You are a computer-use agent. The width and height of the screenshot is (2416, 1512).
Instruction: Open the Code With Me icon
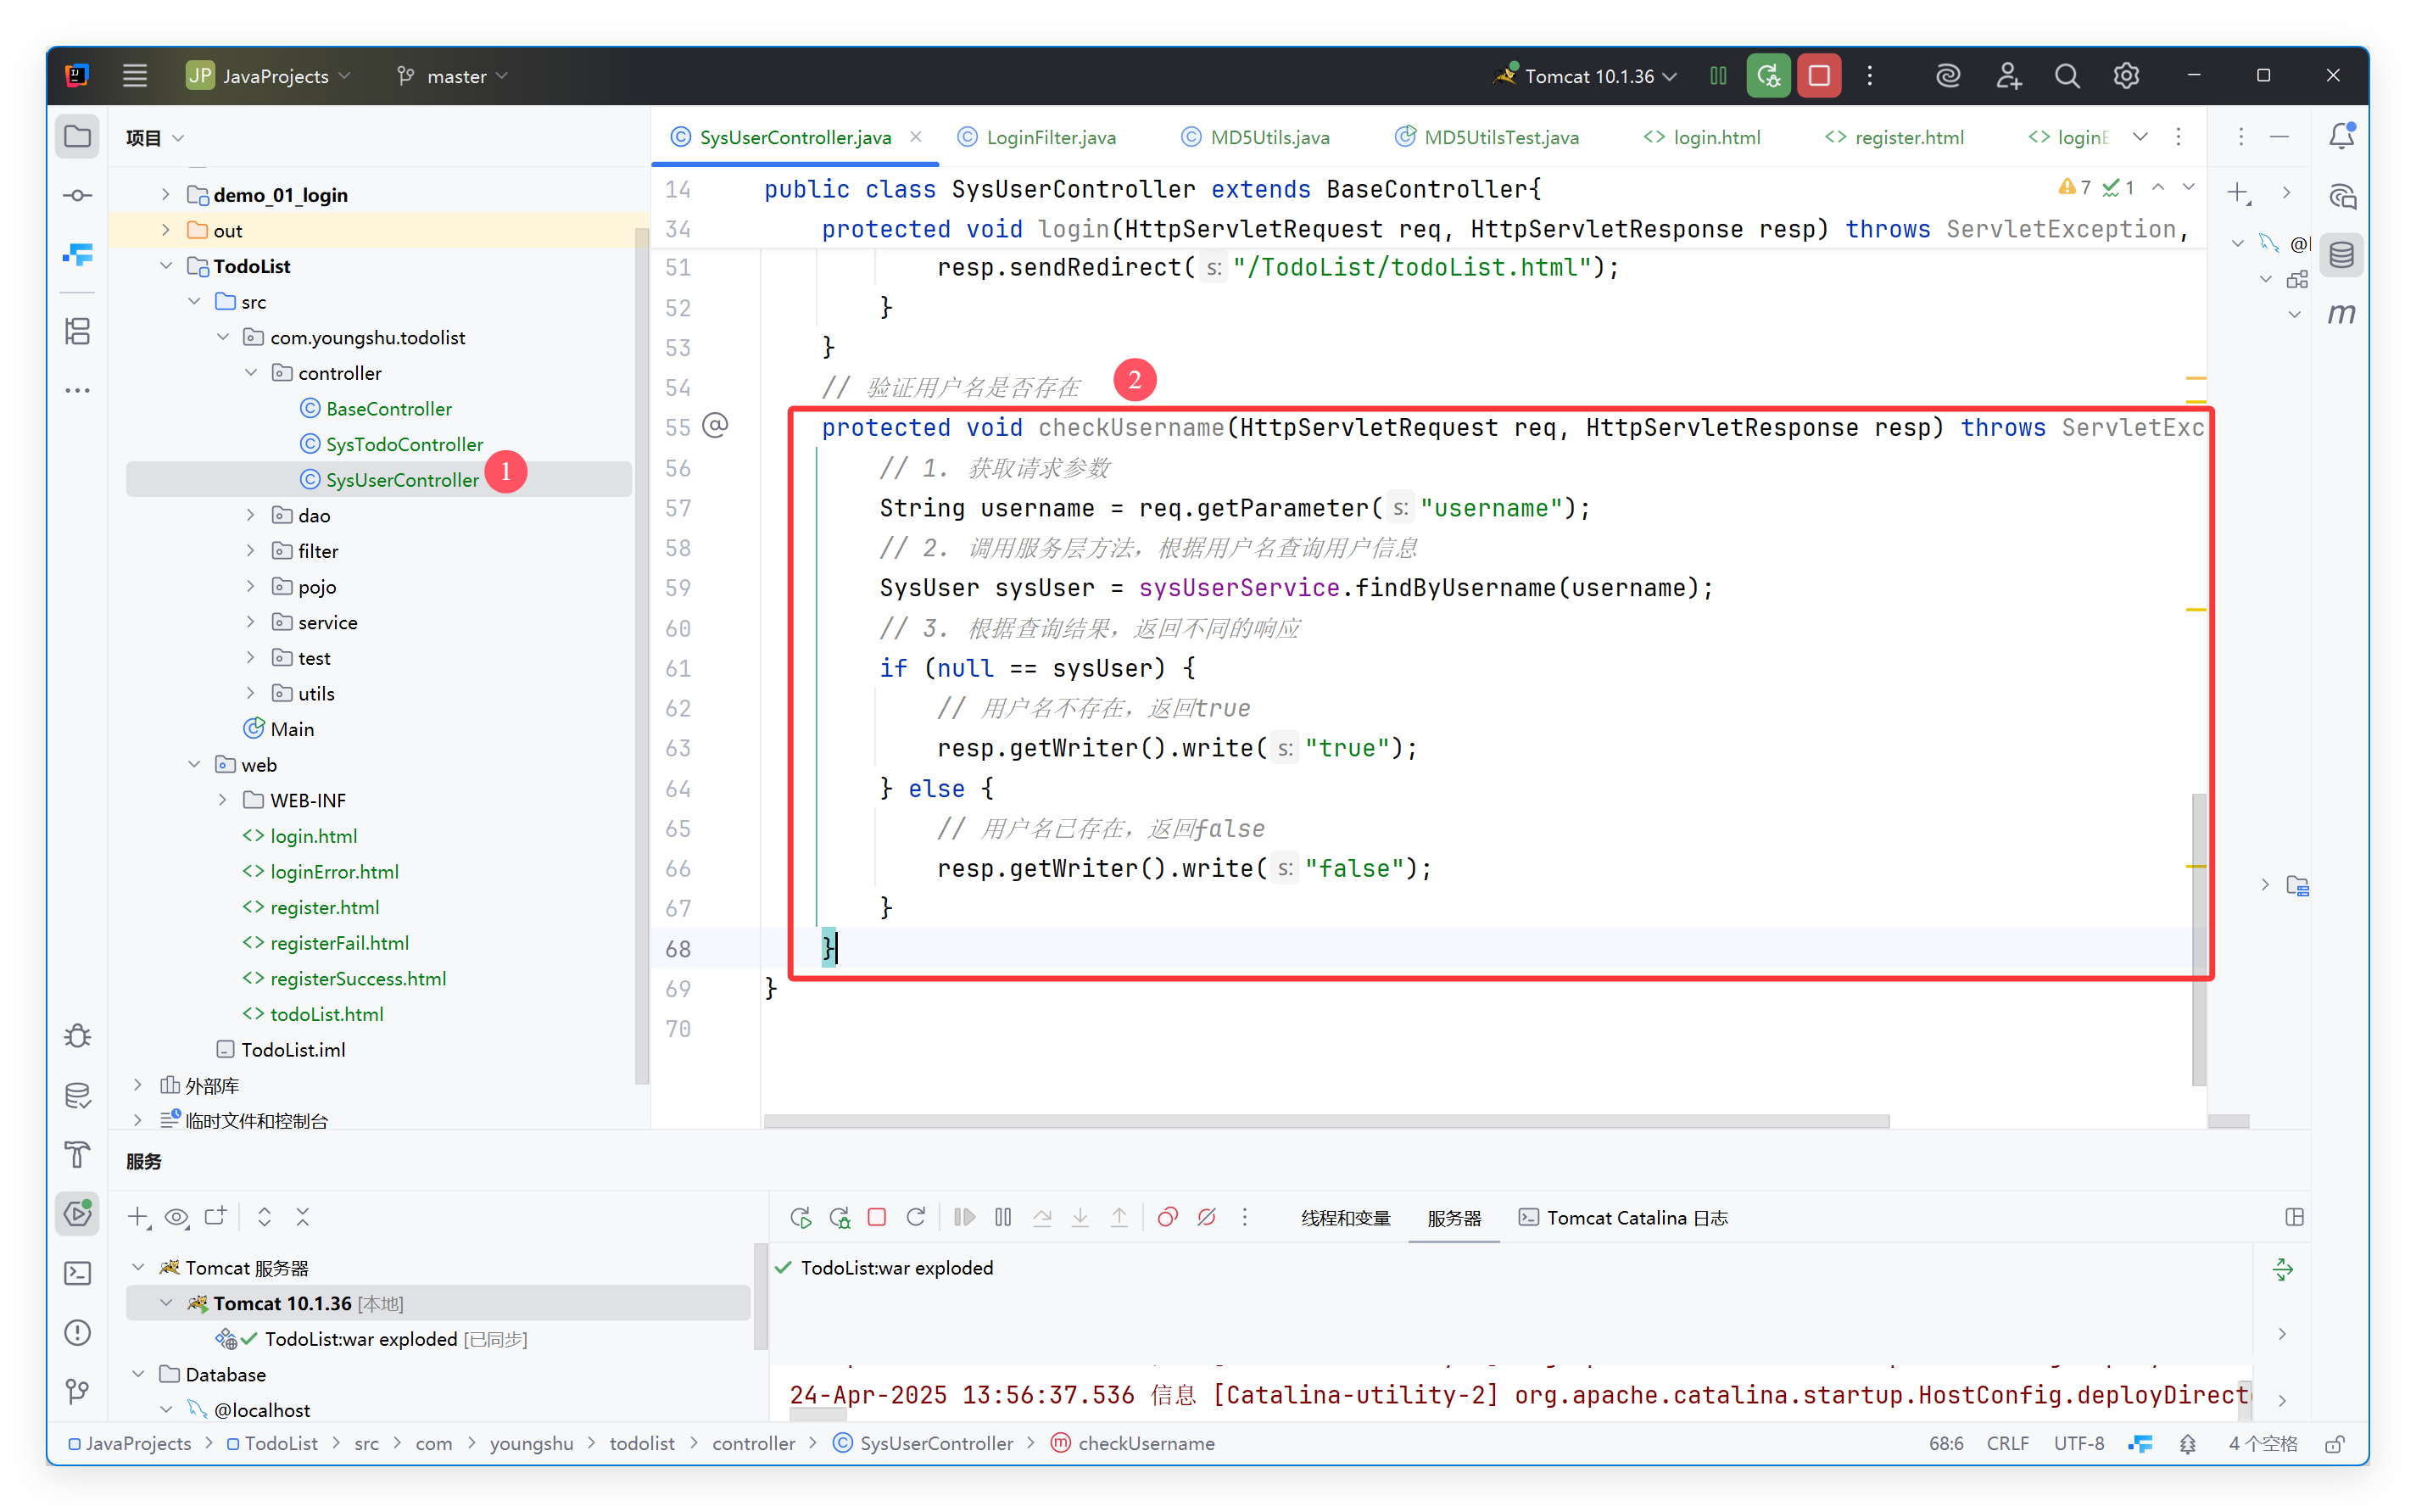pos(2008,76)
